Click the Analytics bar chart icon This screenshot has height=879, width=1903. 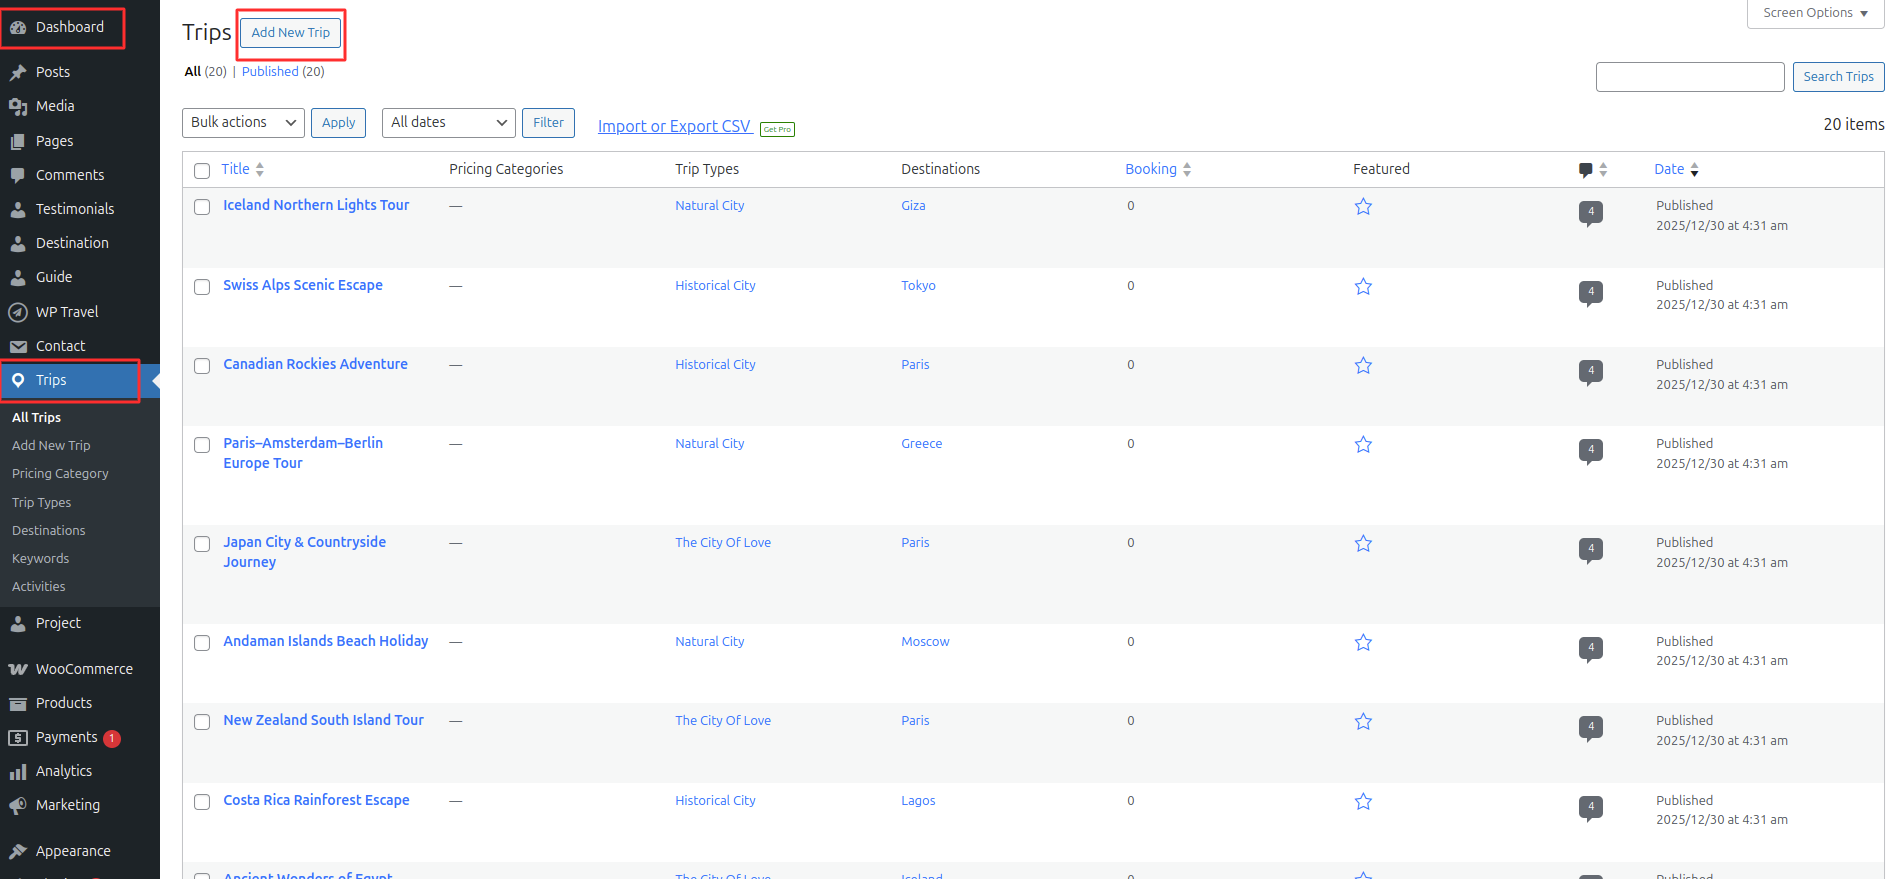click(18, 772)
